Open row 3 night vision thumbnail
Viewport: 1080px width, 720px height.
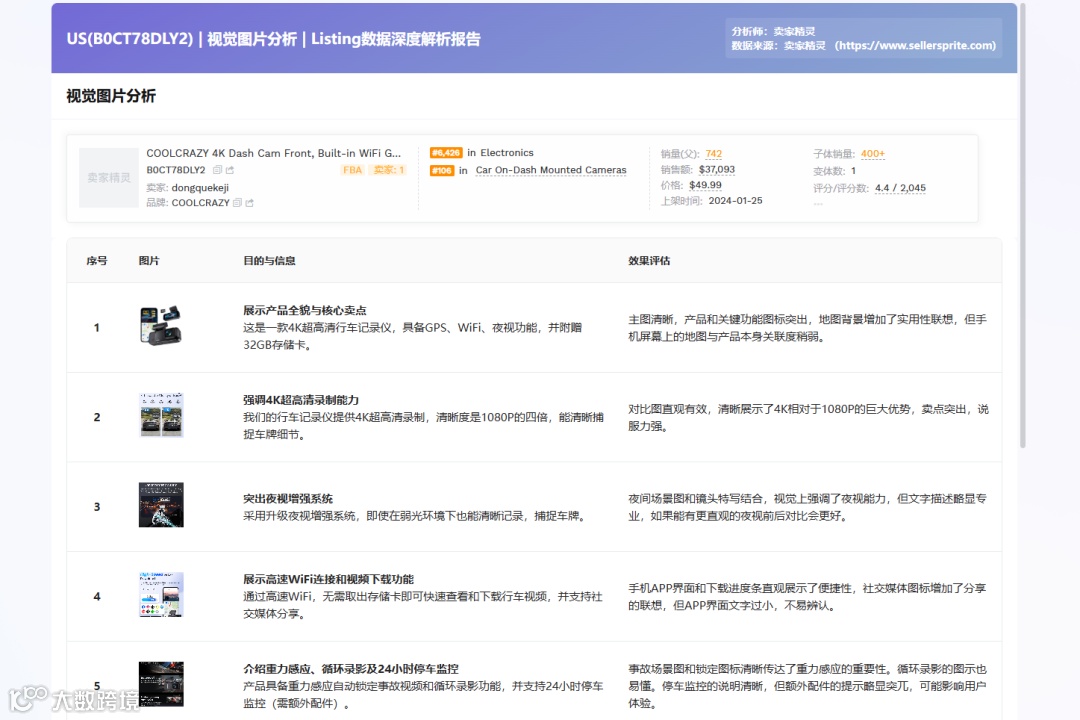161,505
